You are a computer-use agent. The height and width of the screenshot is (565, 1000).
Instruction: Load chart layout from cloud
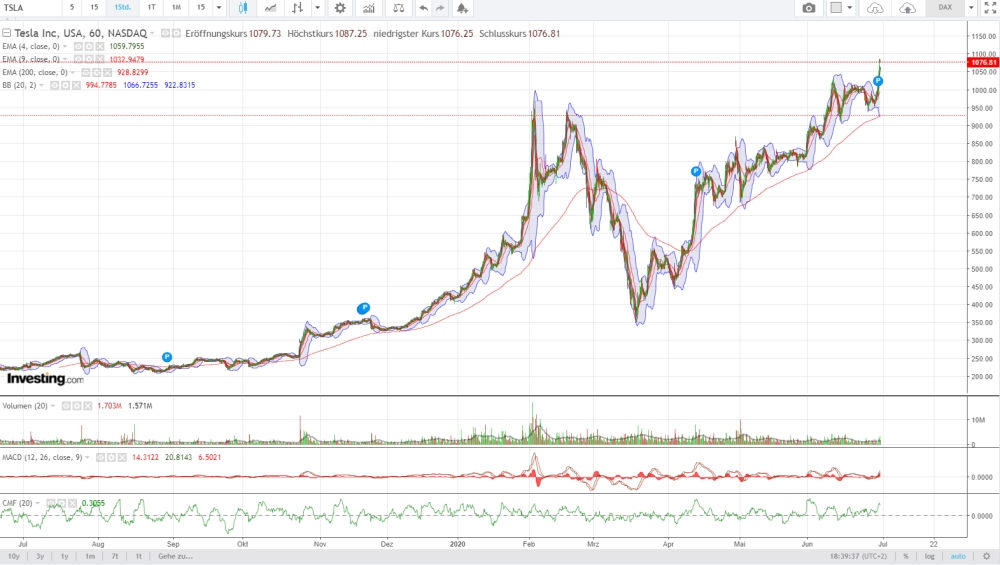(x=876, y=8)
